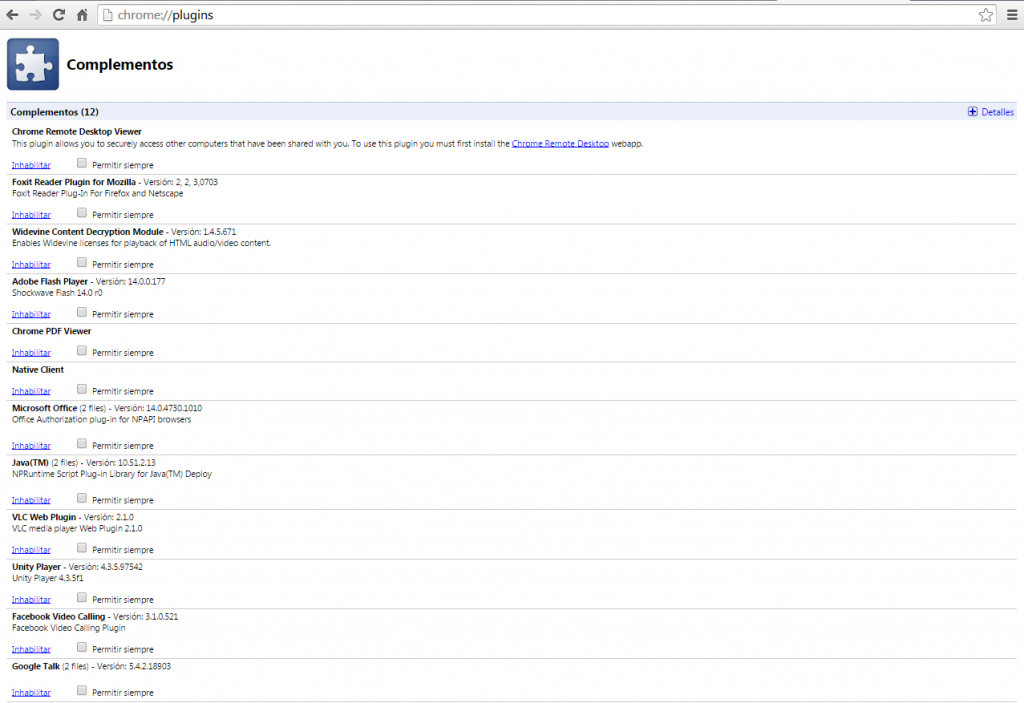Open the Chrome settings menu
The height and width of the screenshot is (703, 1024).
[x=1012, y=15]
